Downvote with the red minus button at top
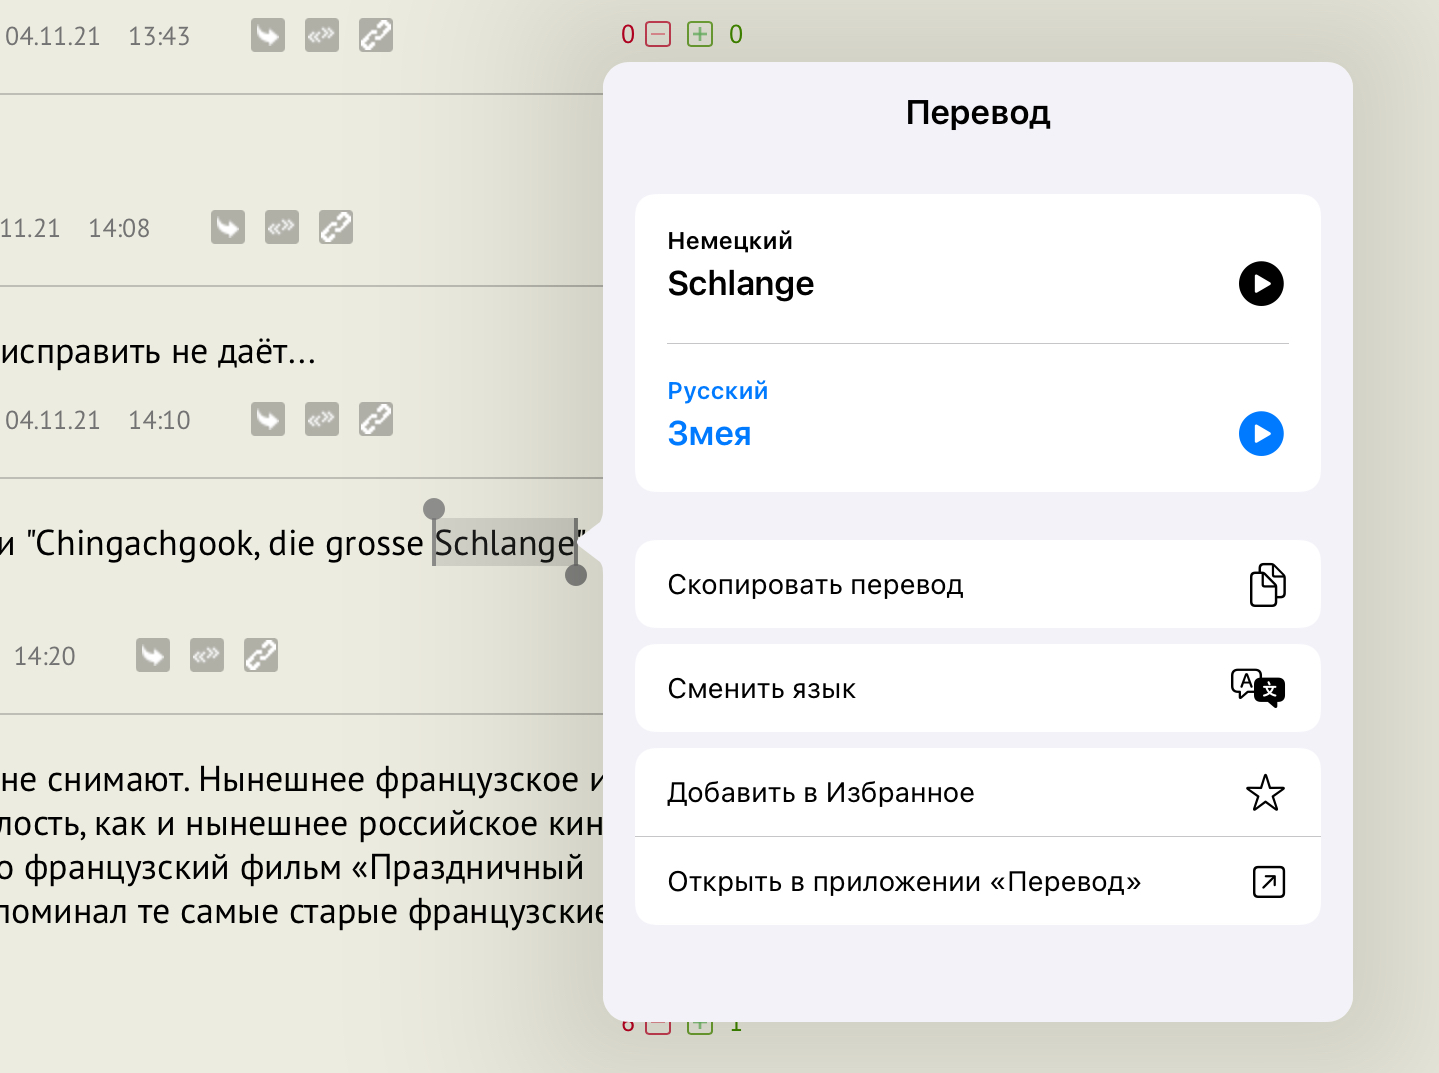Viewport: 1439px width, 1073px height. 658,35
